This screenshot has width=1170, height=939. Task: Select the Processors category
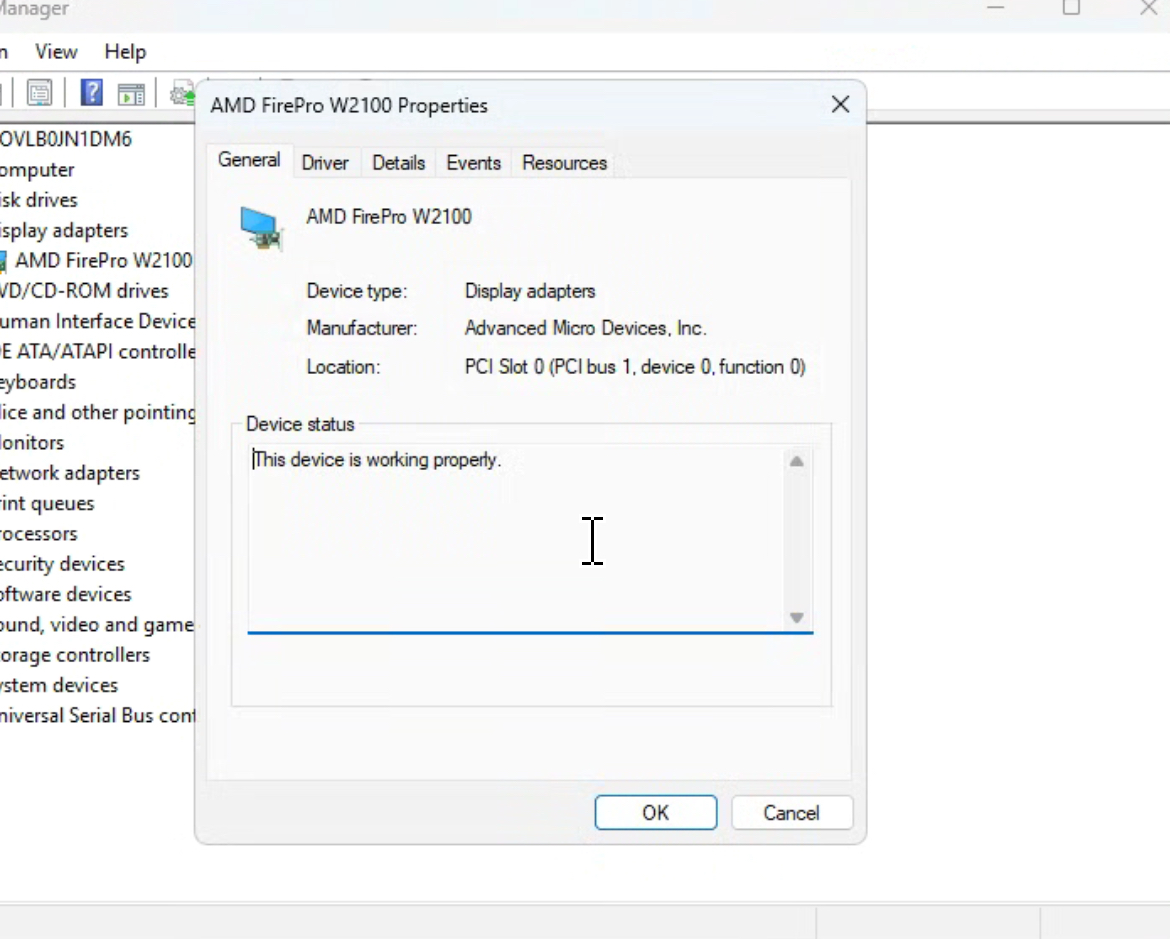39,534
